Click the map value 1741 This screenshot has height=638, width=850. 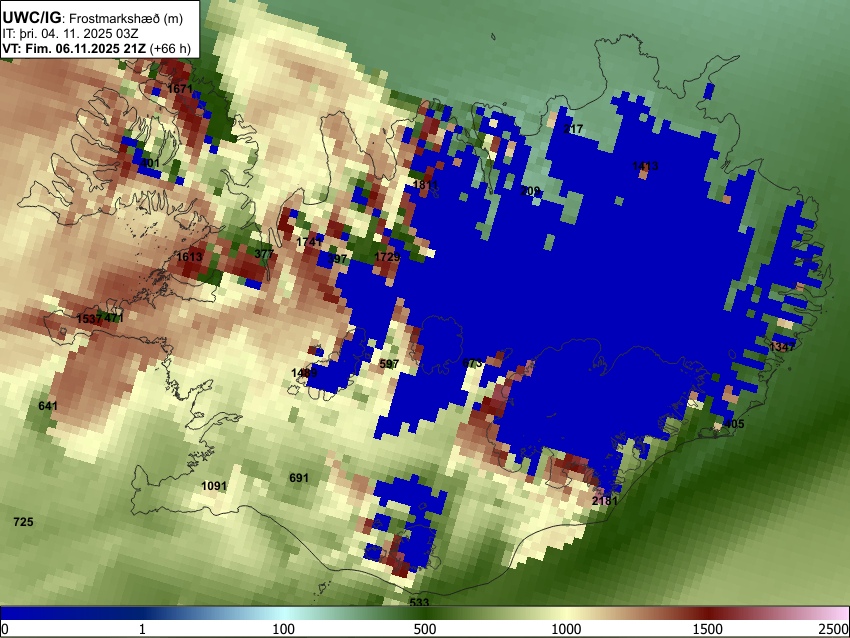[309, 242]
